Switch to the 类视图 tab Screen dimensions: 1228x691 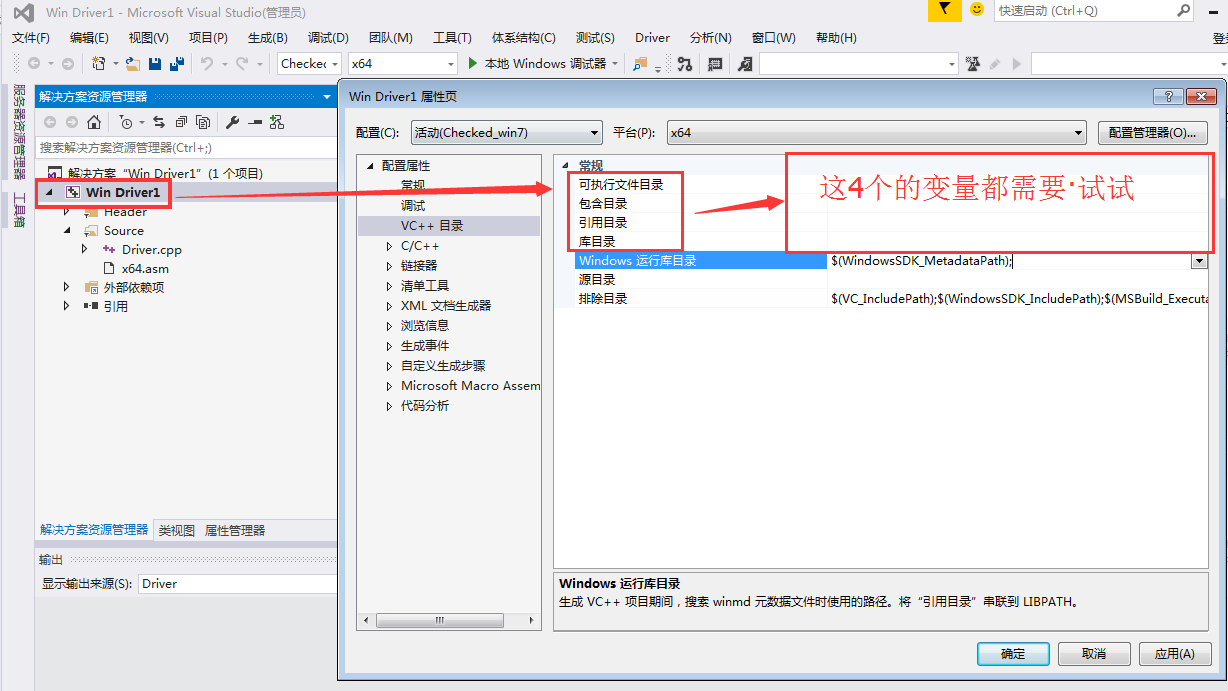pyautogui.click(x=177, y=530)
